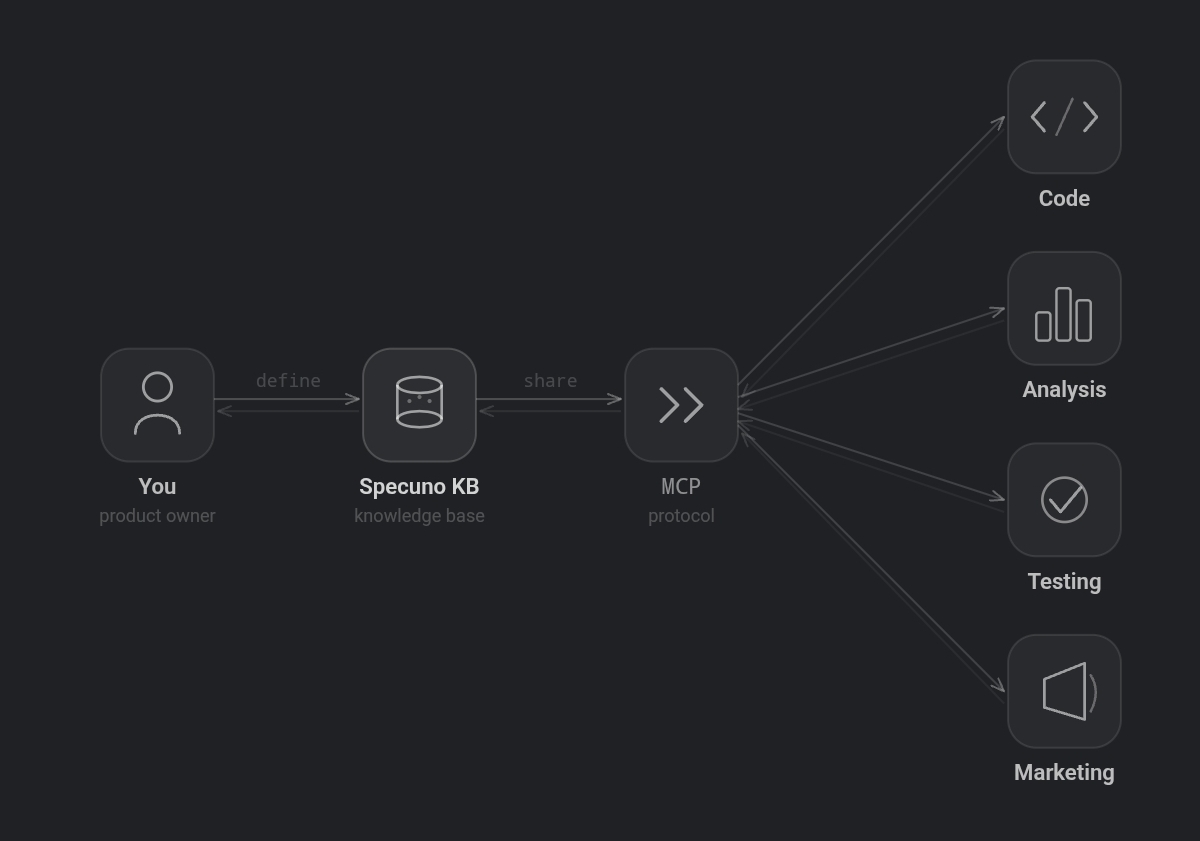This screenshot has width=1200, height=841.
Task: Toggle the megaphone symbol in Marketing node
Action: click(x=1062, y=691)
